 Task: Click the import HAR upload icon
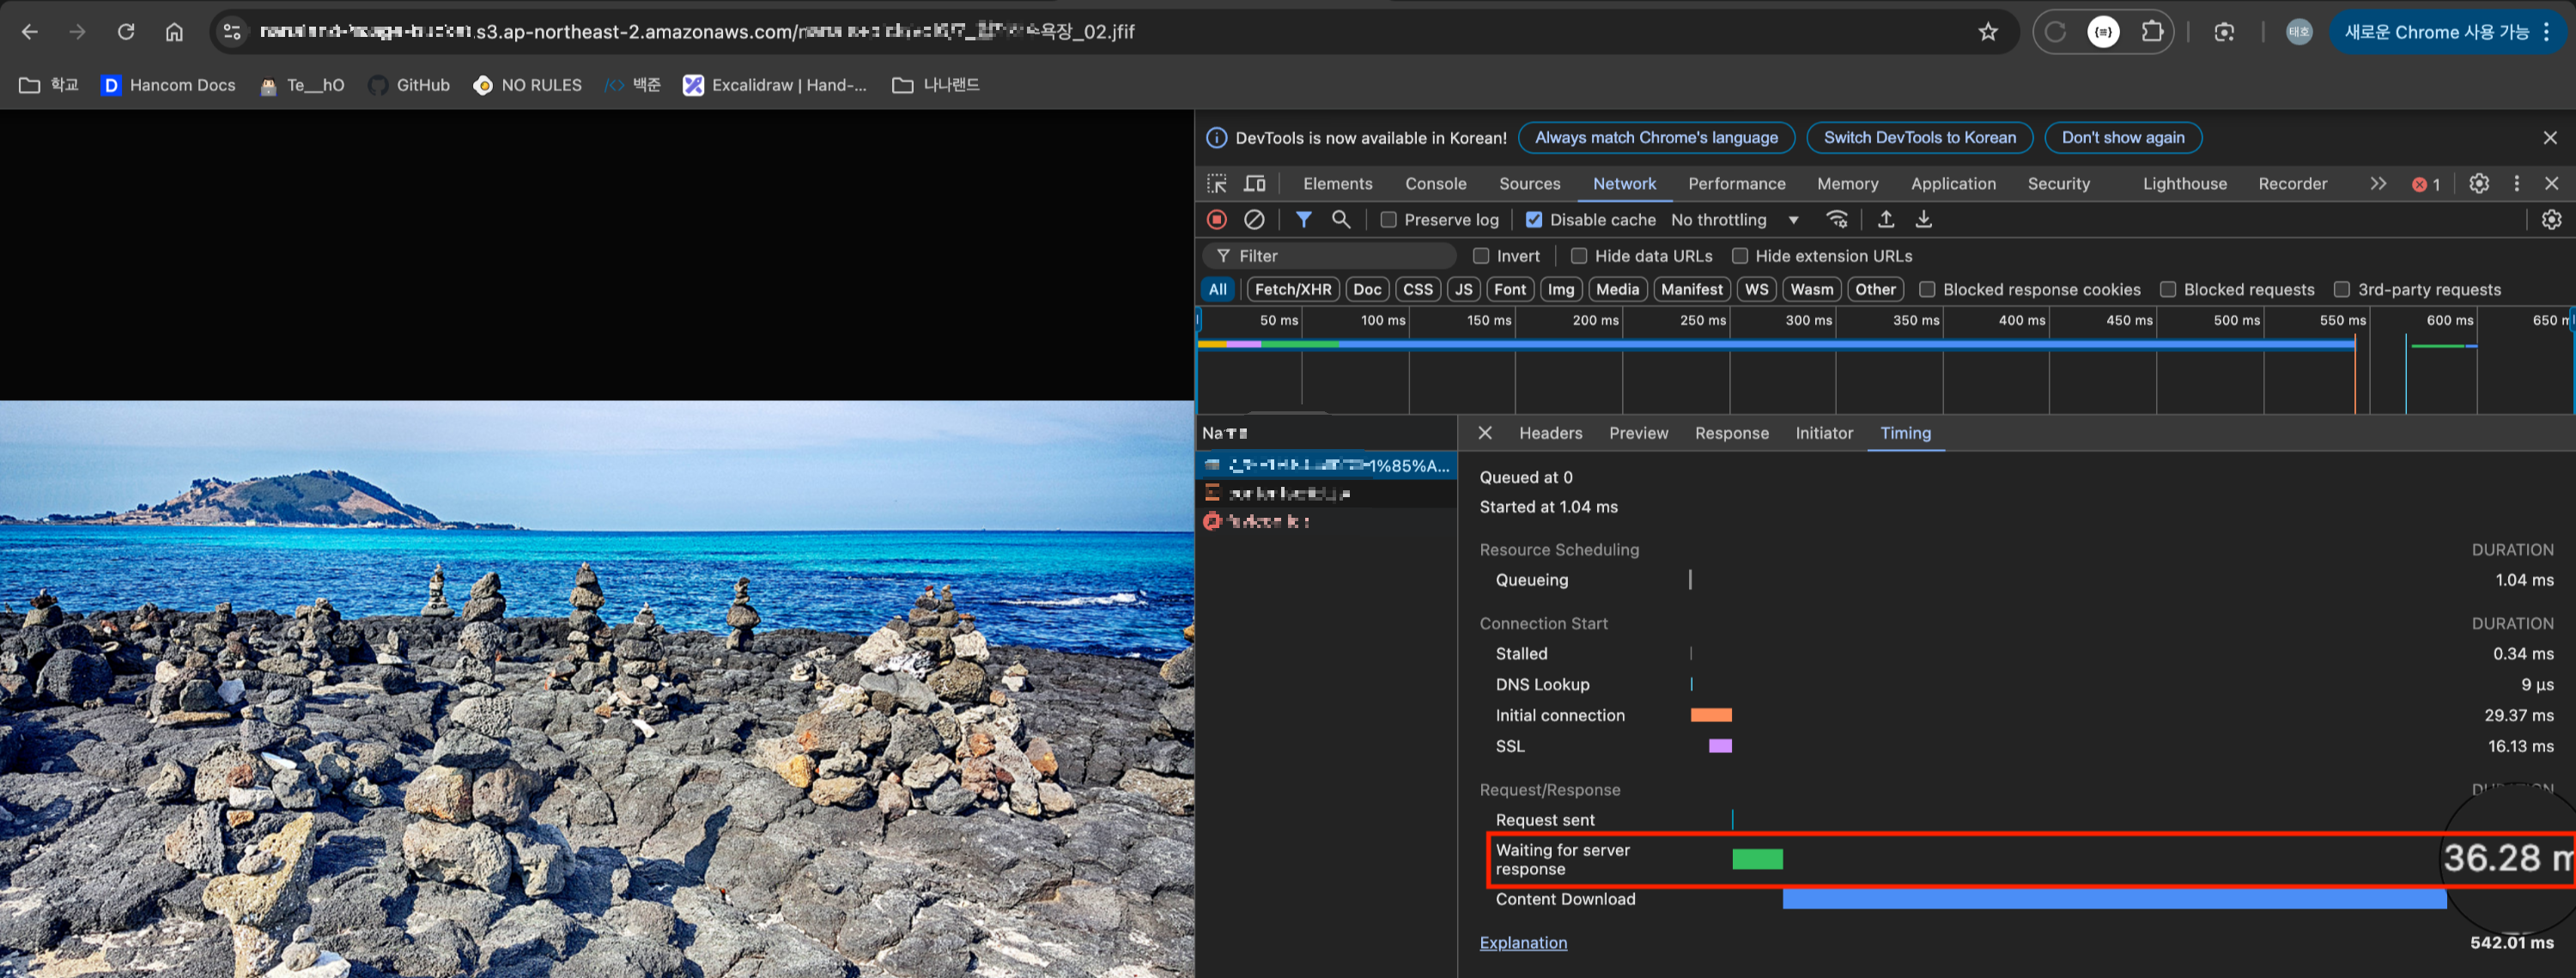1885,219
